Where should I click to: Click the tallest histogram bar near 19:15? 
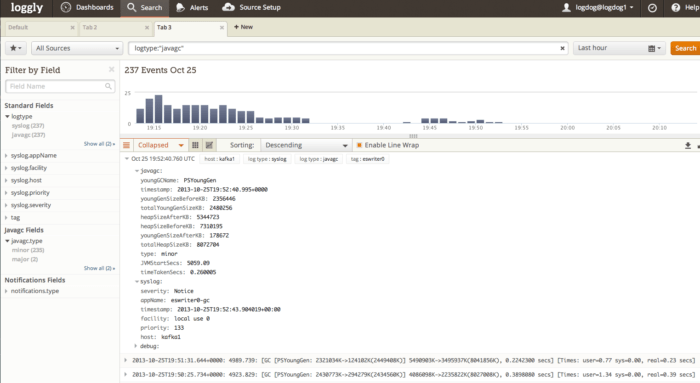158,109
